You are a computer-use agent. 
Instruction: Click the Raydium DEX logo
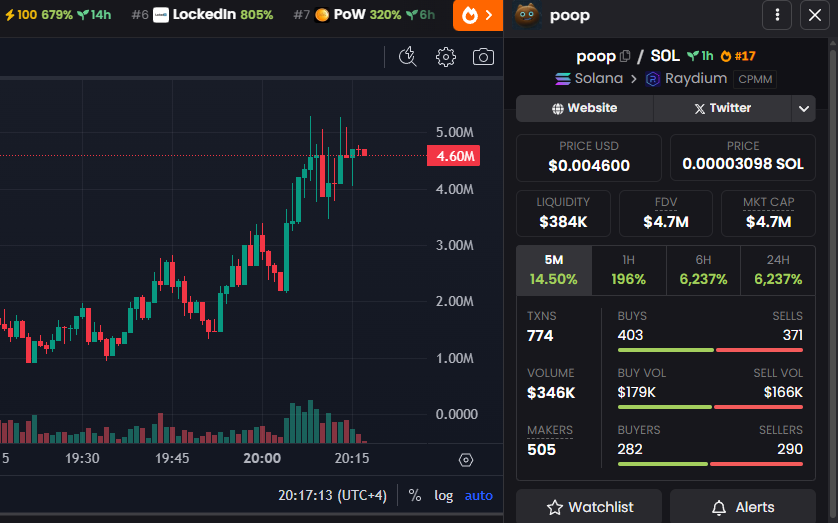[653, 79]
